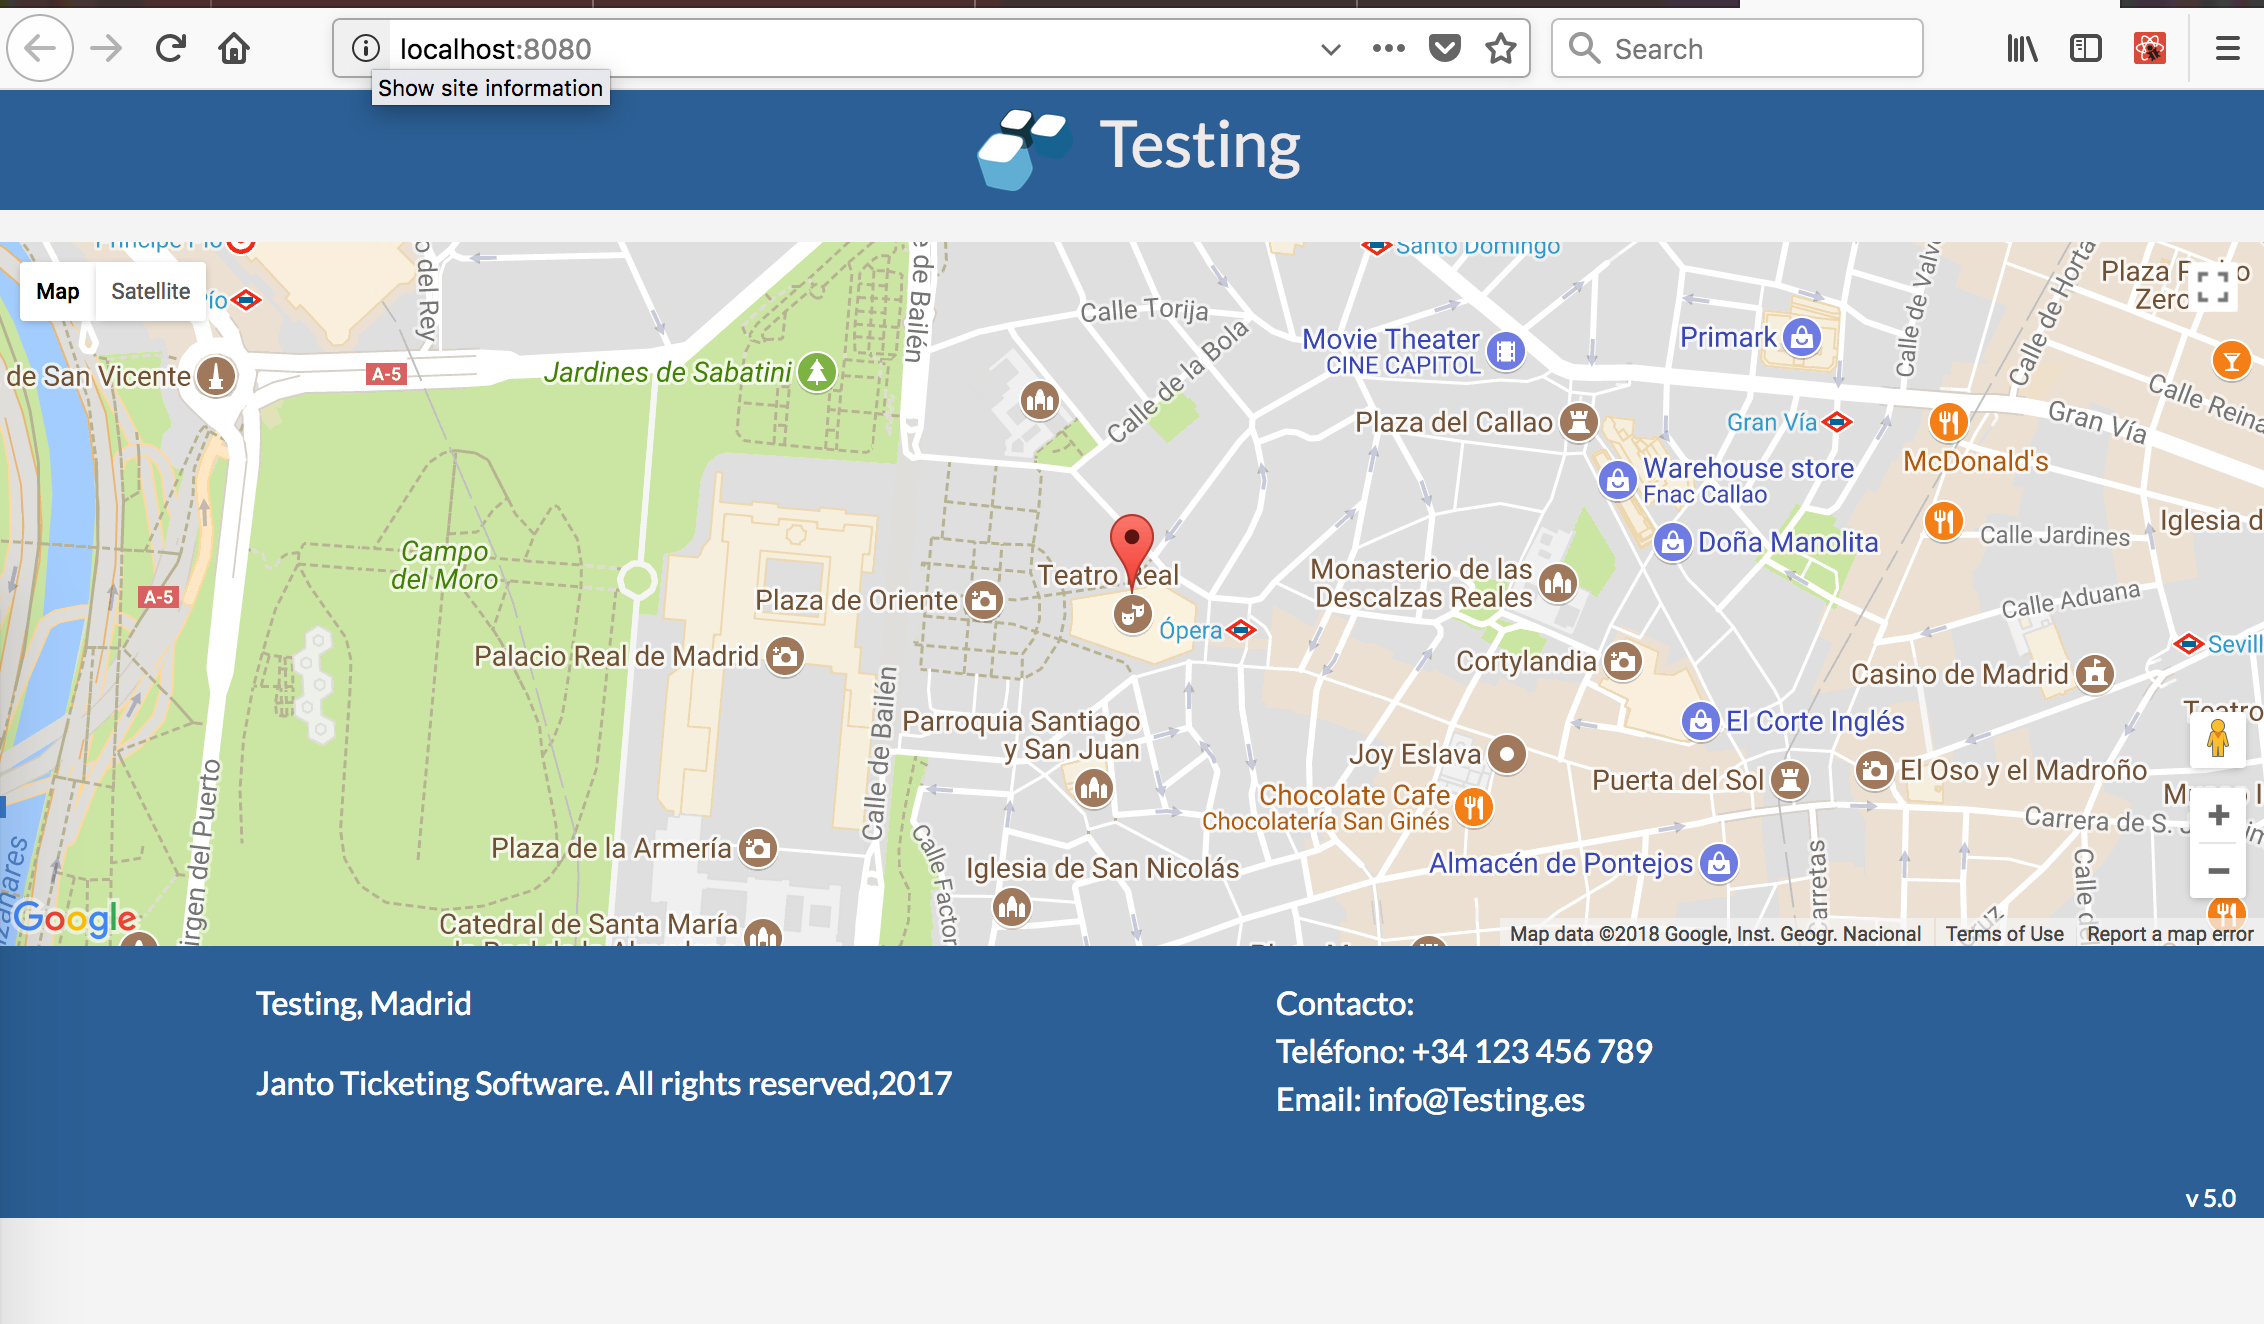This screenshot has width=2264, height=1324.
Task: Save page to Pocket
Action: click(1445, 48)
